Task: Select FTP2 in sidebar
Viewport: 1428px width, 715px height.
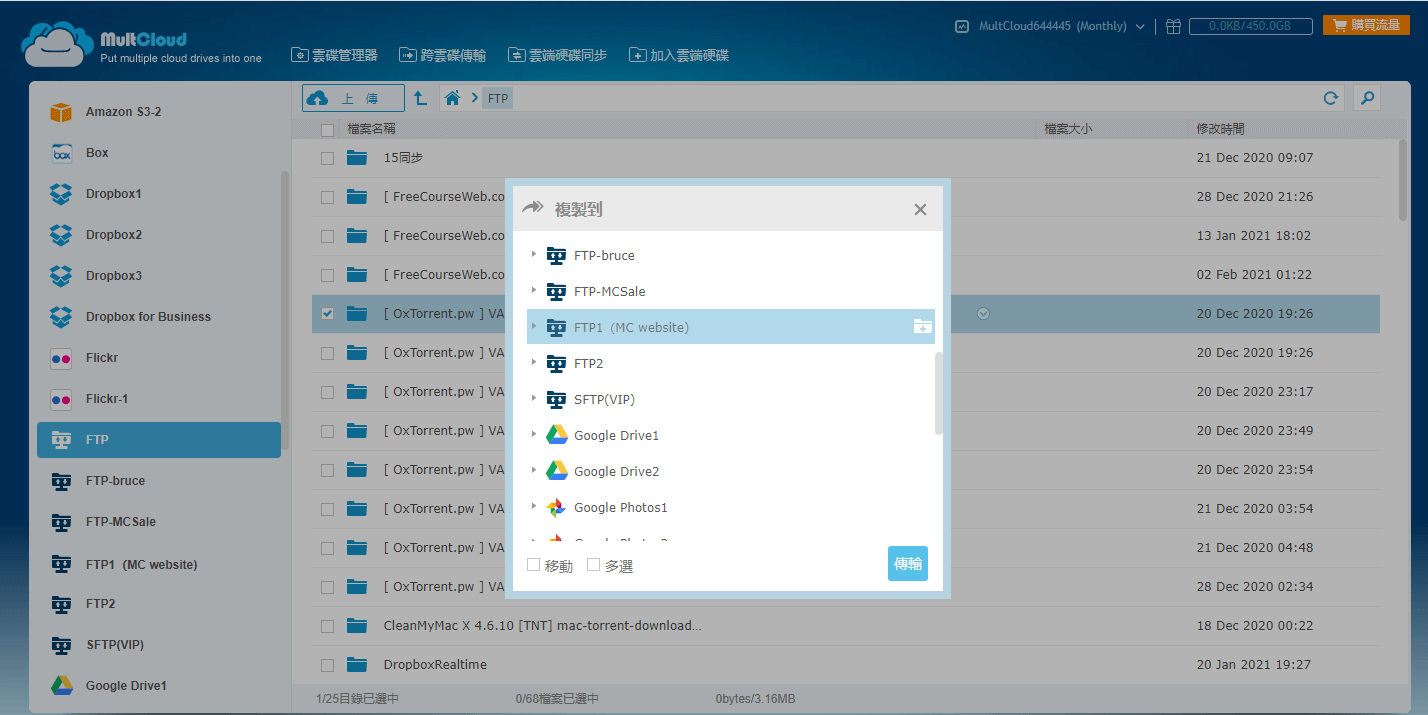Action: coord(159,604)
